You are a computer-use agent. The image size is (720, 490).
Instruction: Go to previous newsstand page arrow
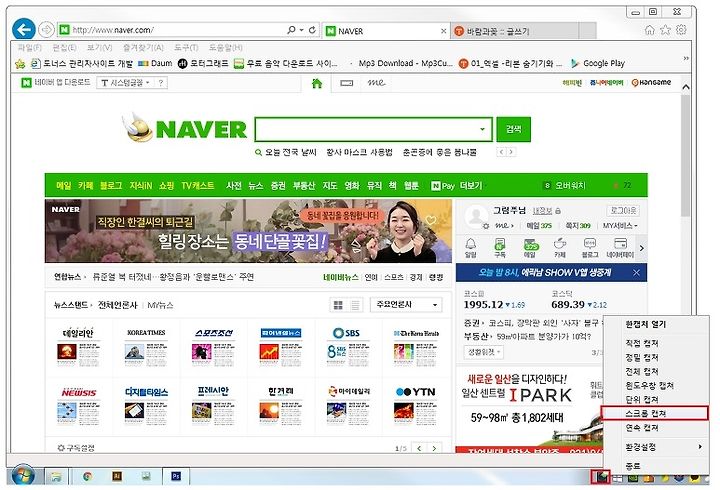(x=419, y=448)
